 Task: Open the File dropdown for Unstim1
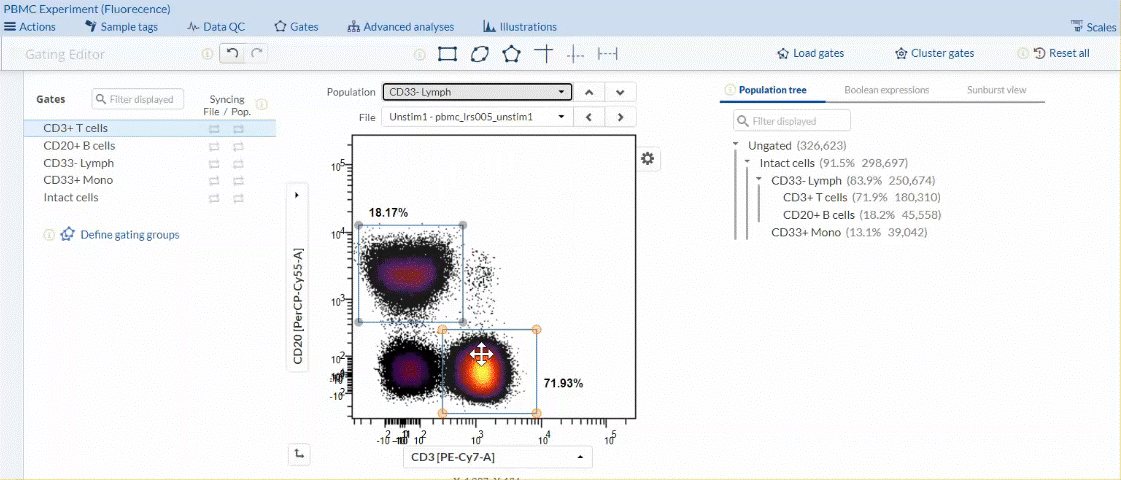[476, 117]
